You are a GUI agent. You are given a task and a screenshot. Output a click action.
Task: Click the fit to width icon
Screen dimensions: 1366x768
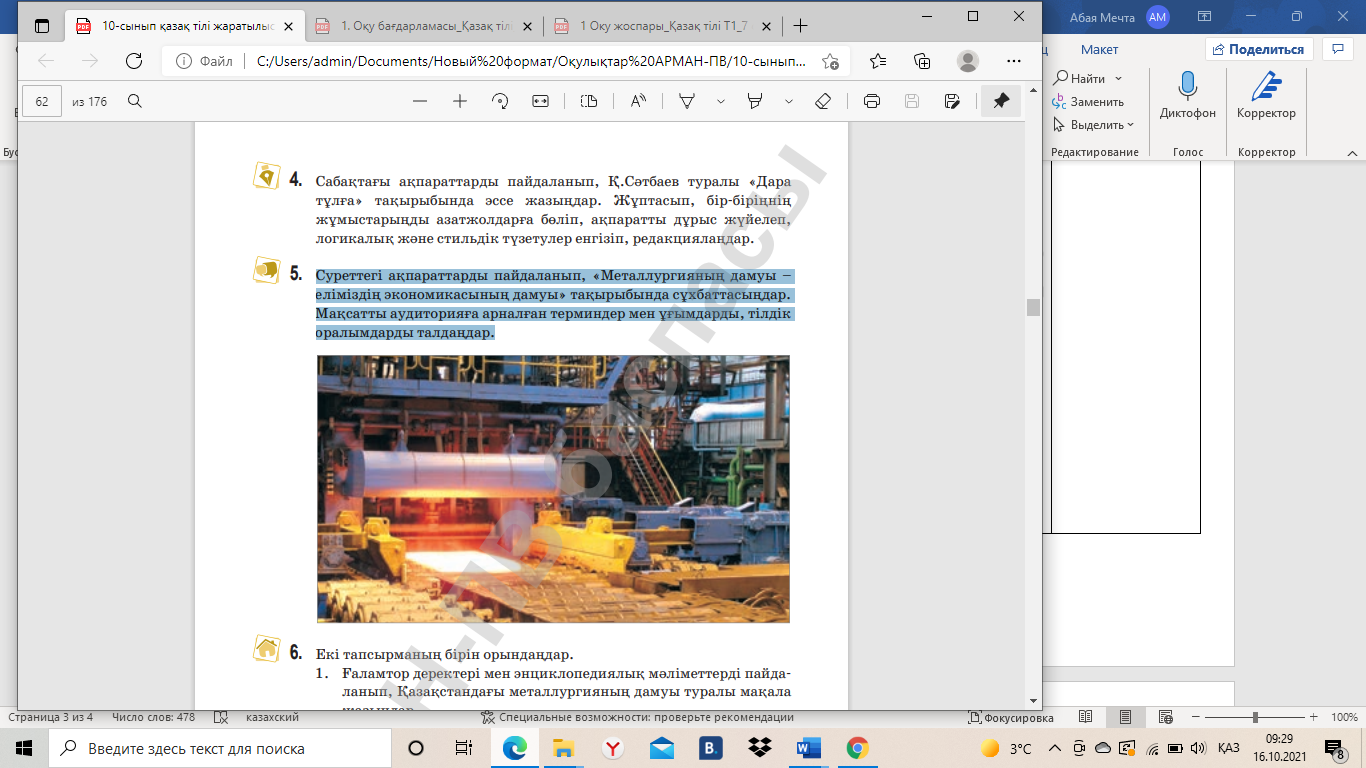[541, 101]
